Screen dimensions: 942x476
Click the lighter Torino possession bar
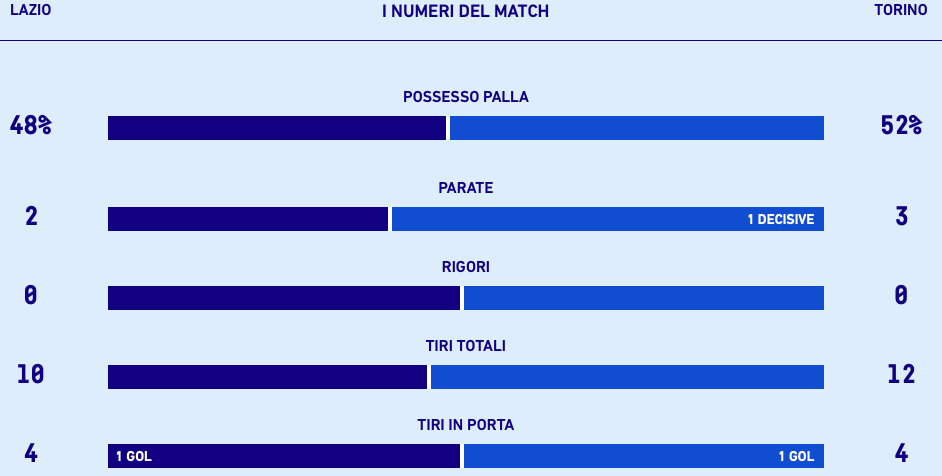click(x=637, y=128)
